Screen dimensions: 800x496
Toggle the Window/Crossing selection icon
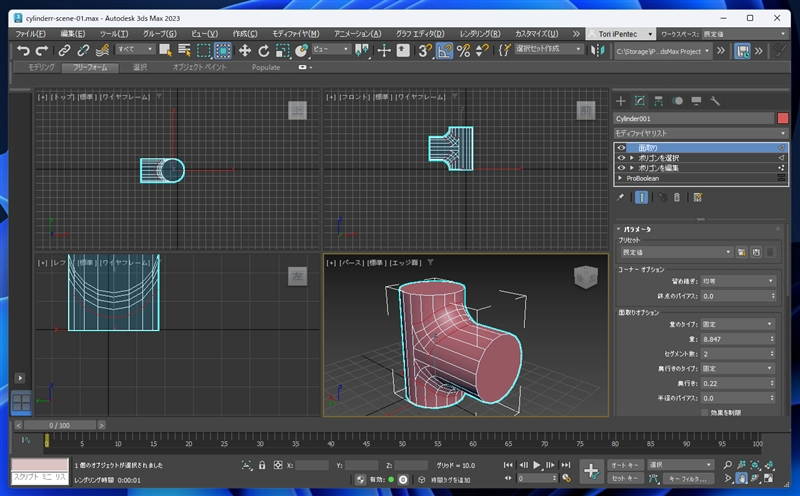pyautogui.click(x=223, y=50)
